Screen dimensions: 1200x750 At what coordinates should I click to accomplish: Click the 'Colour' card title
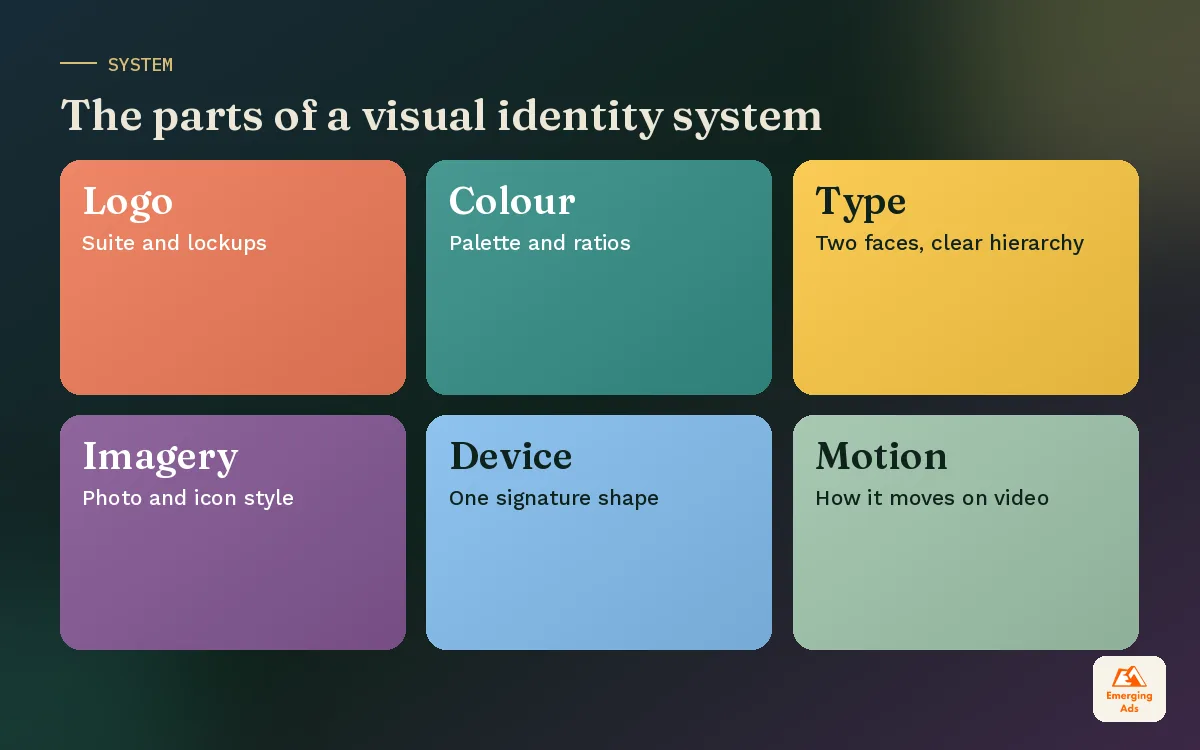512,202
